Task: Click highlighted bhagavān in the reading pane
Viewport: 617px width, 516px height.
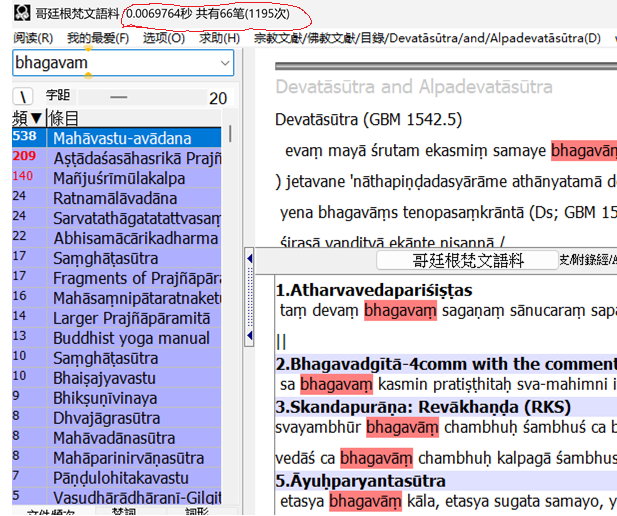Action: (584, 151)
